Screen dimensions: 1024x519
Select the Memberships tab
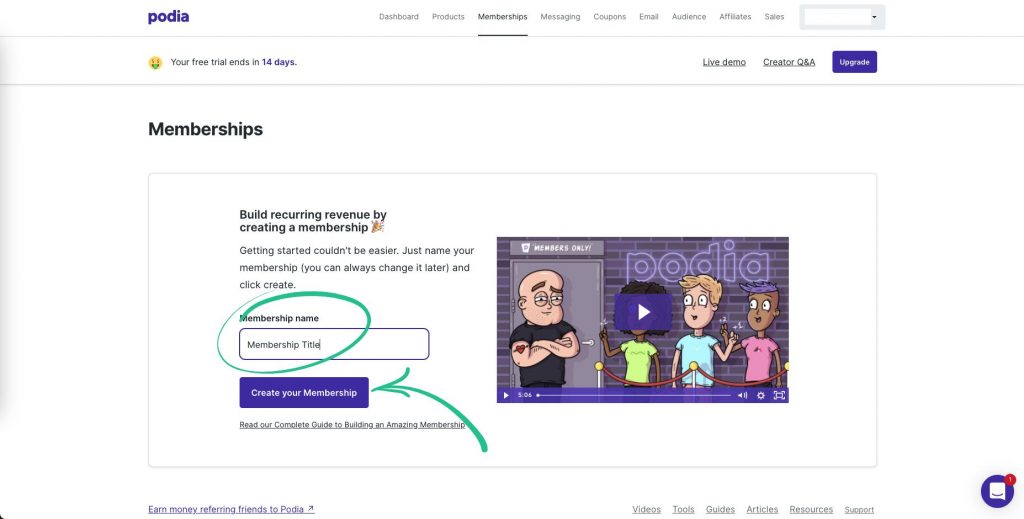[x=502, y=17]
